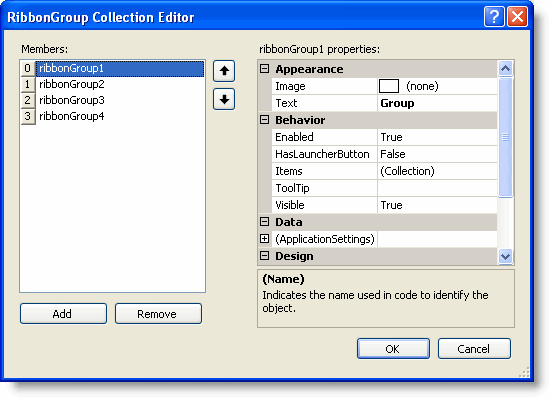Image resolution: width=550 pixels, height=398 pixels.
Task: Select the HasLauncherButton property name
Action: (x=322, y=154)
